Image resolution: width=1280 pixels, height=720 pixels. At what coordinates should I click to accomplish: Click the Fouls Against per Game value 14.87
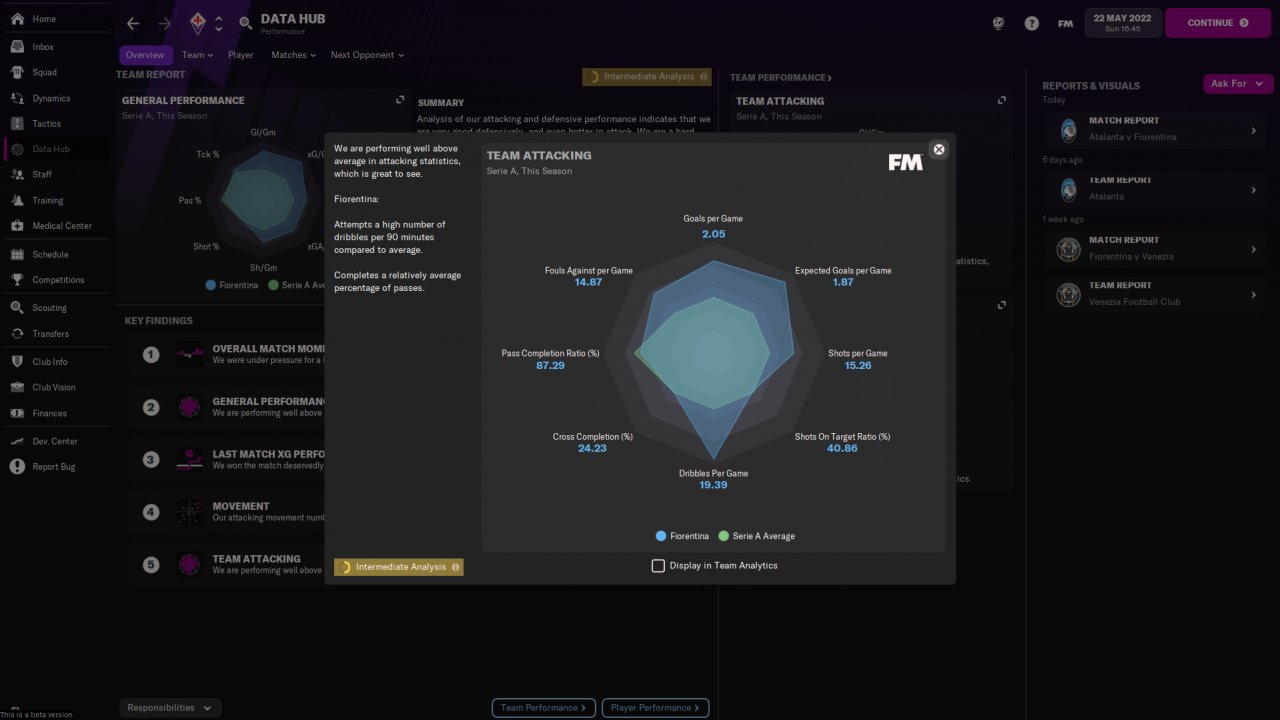pos(588,282)
